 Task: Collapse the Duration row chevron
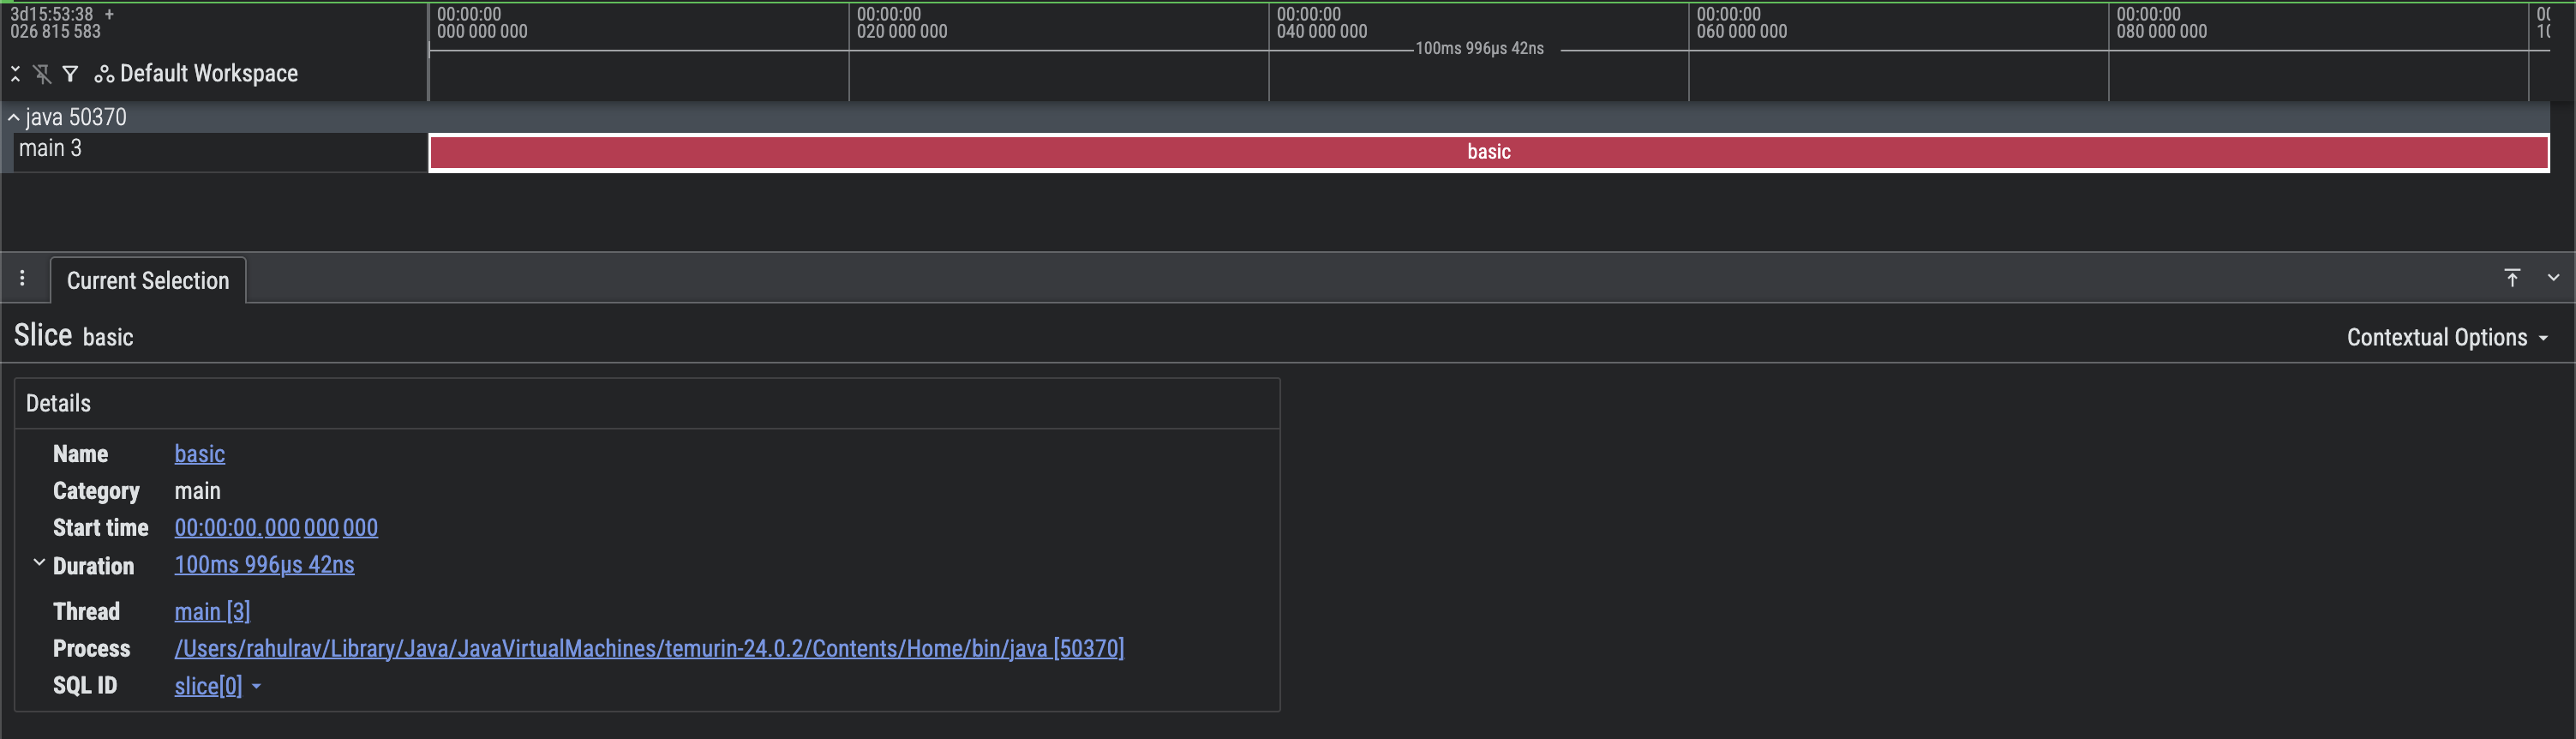tap(39, 563)
